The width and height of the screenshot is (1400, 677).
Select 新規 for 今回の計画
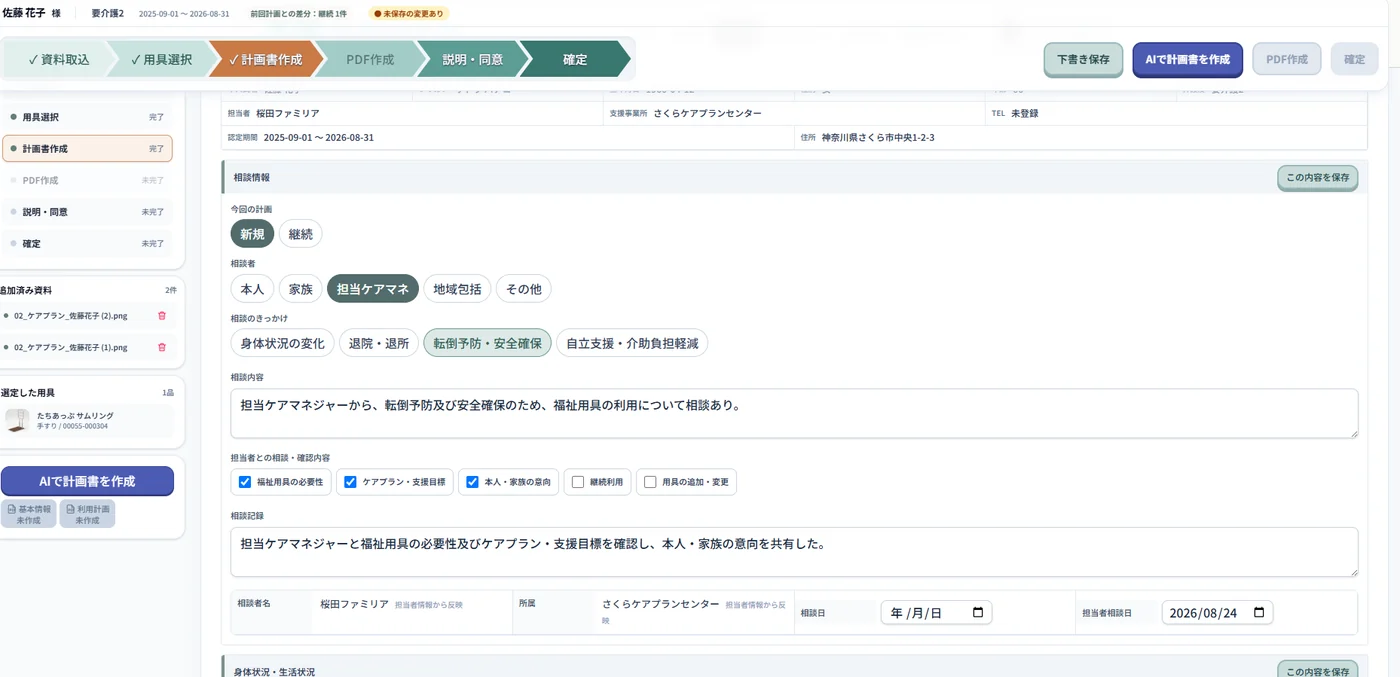pyautogui.click(x=252, y=234)
